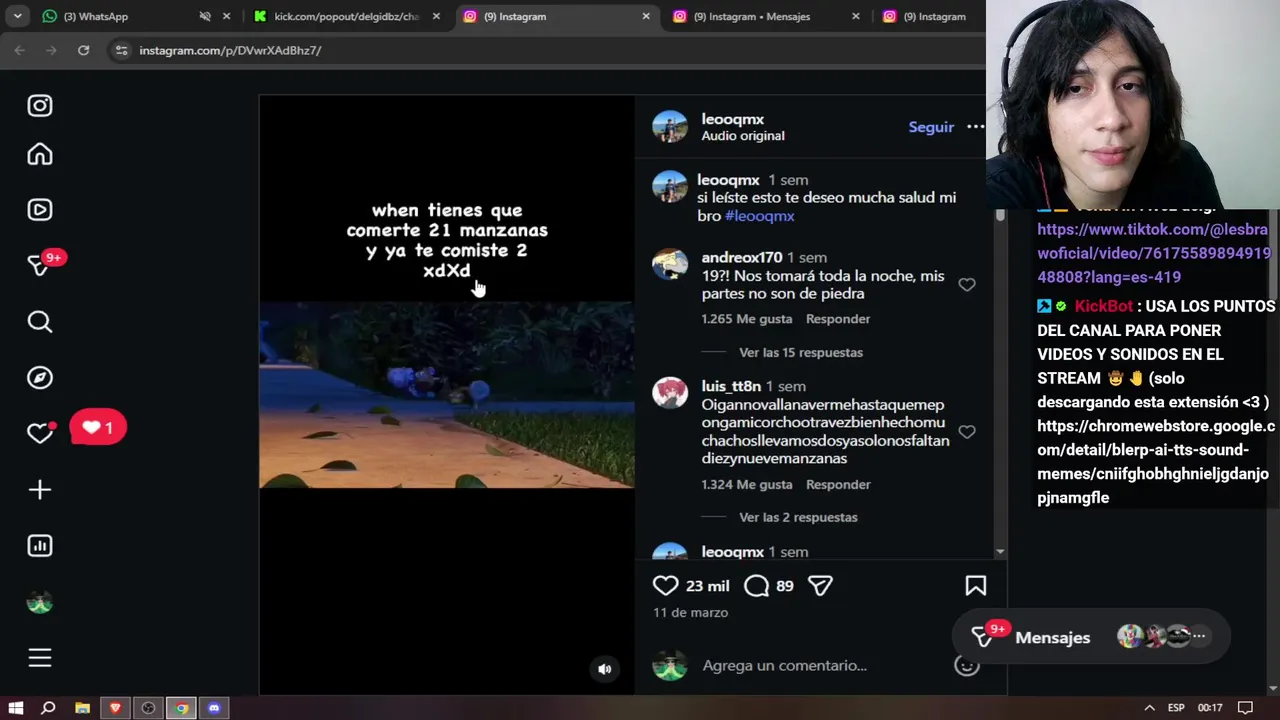Viewport: 1280px width, 720px height.
Task: Open own profile avatar in sidebar
Action: [x=40, y=603]
